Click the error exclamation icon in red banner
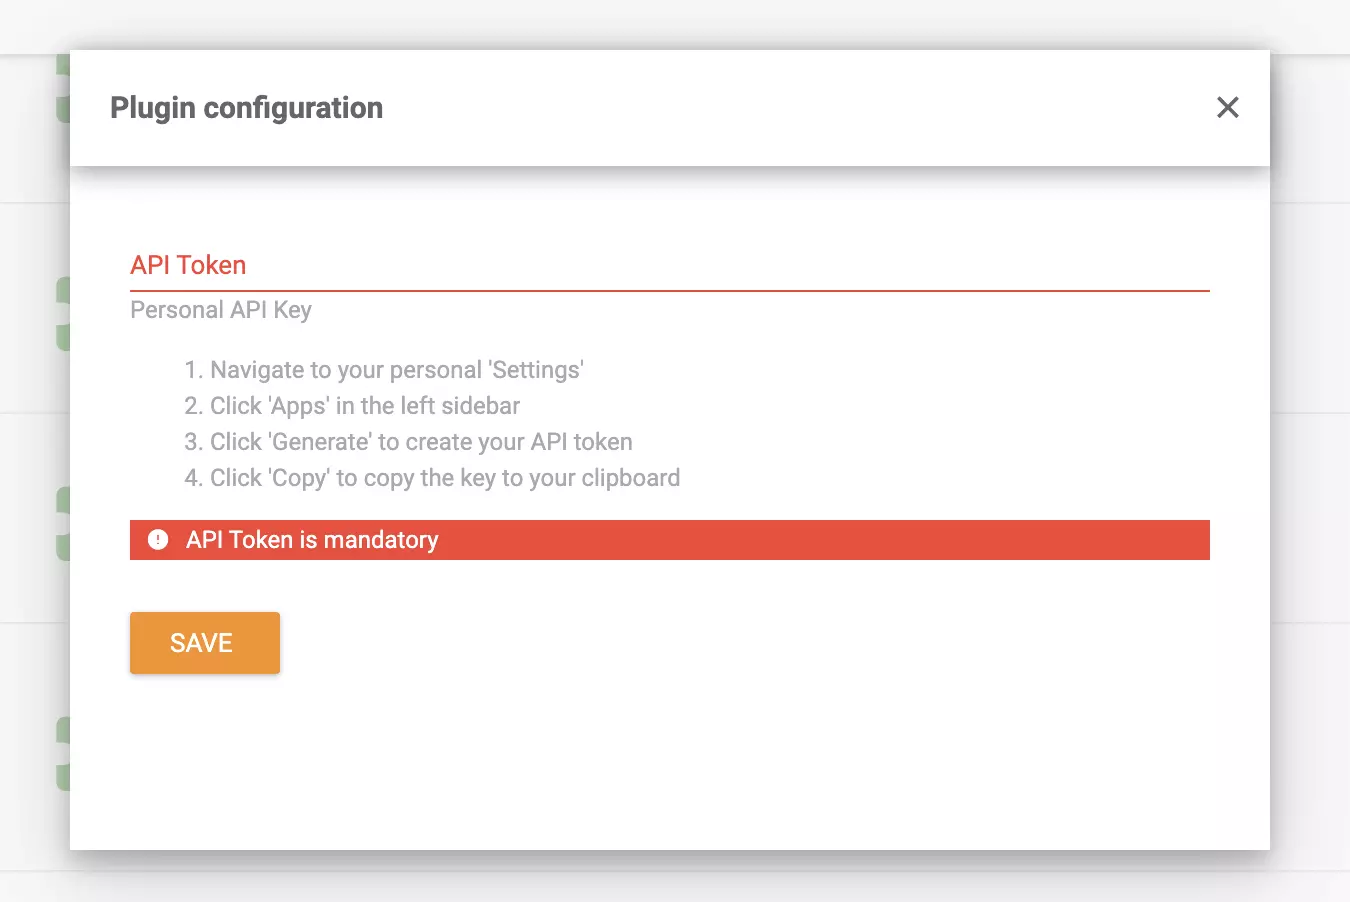This screenshot has height=902, width=1350. coord(157,540)
